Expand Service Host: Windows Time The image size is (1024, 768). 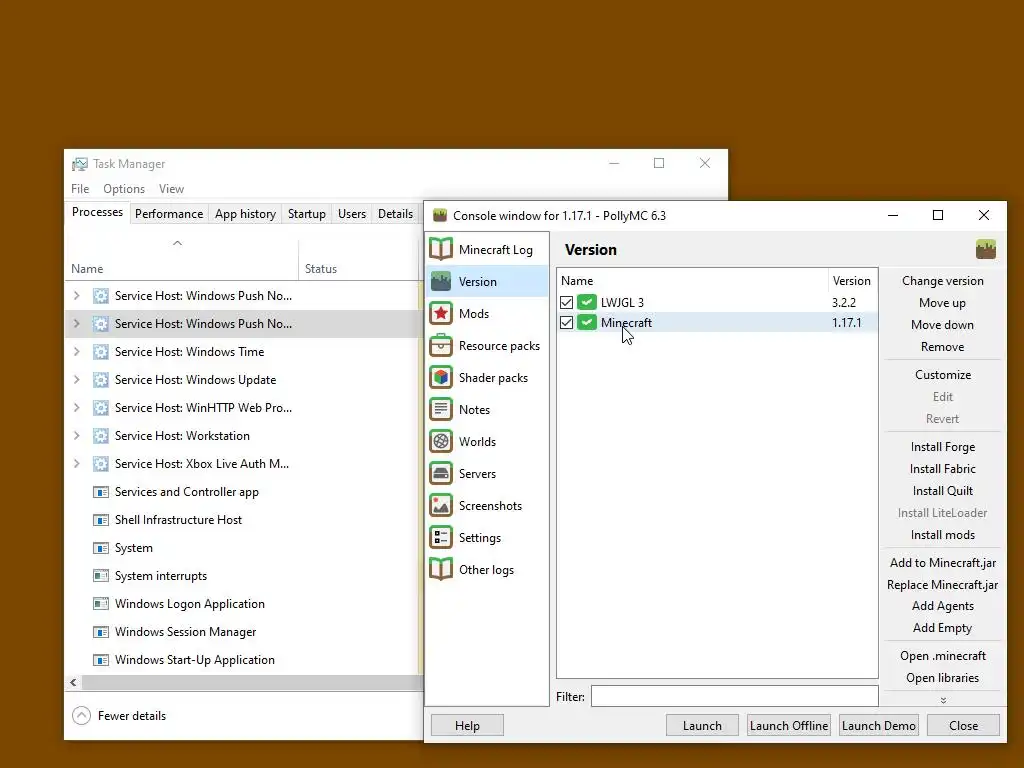pos(76,352)
